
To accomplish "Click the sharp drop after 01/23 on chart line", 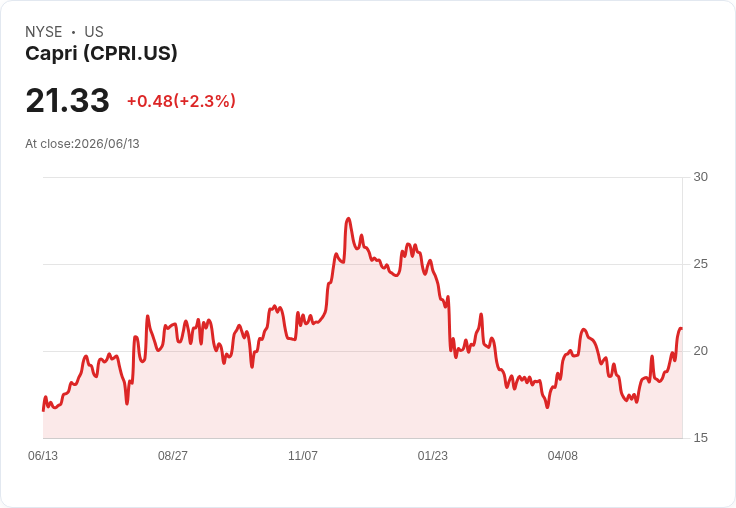I will 450,324.
